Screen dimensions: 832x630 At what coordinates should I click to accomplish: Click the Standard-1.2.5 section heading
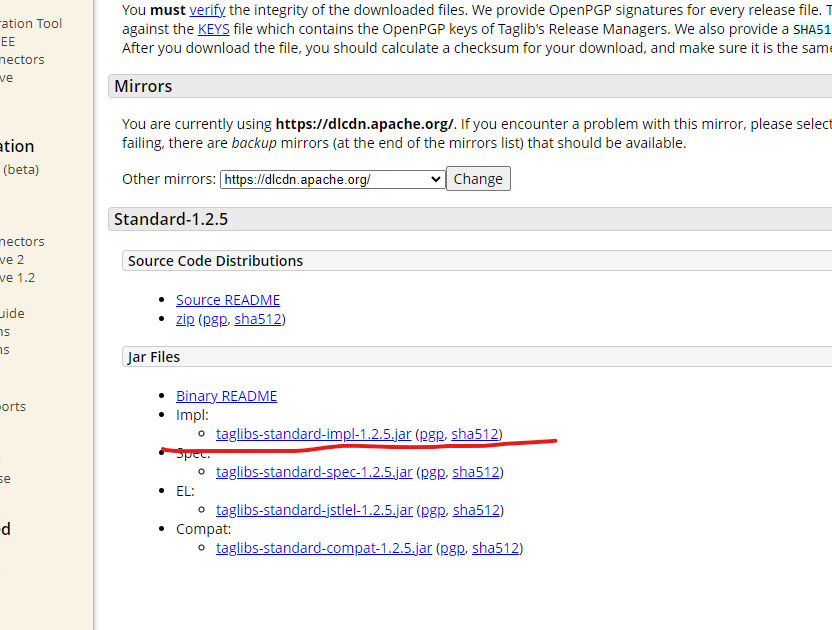pos(171,219)
